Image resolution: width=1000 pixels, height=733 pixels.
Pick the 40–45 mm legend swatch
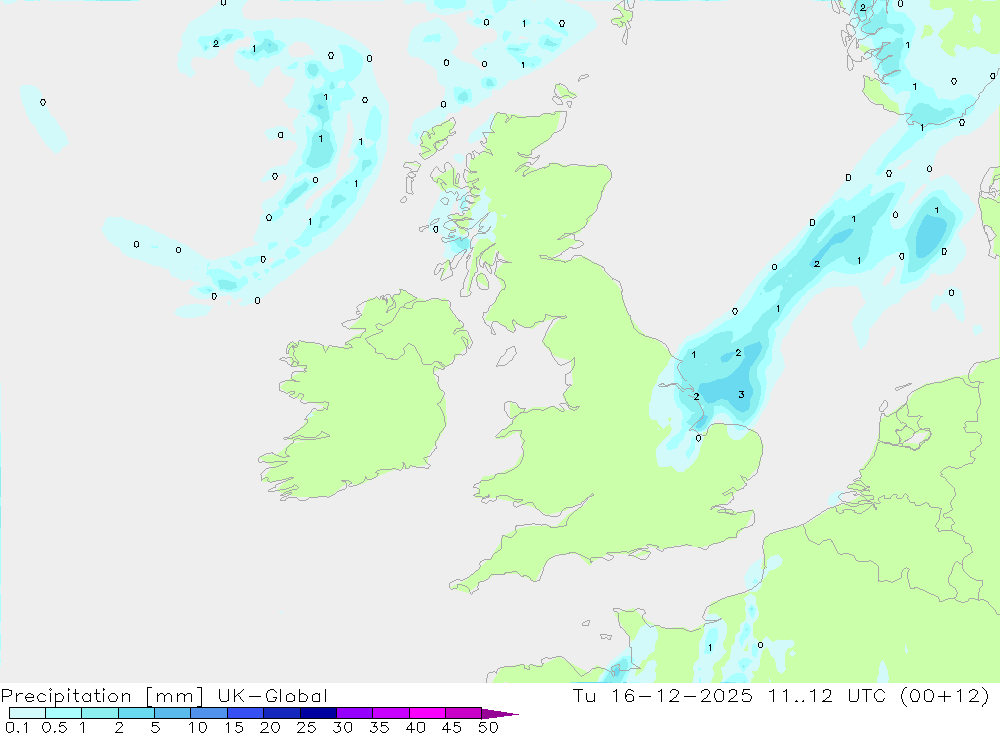(x=427, y=713)
